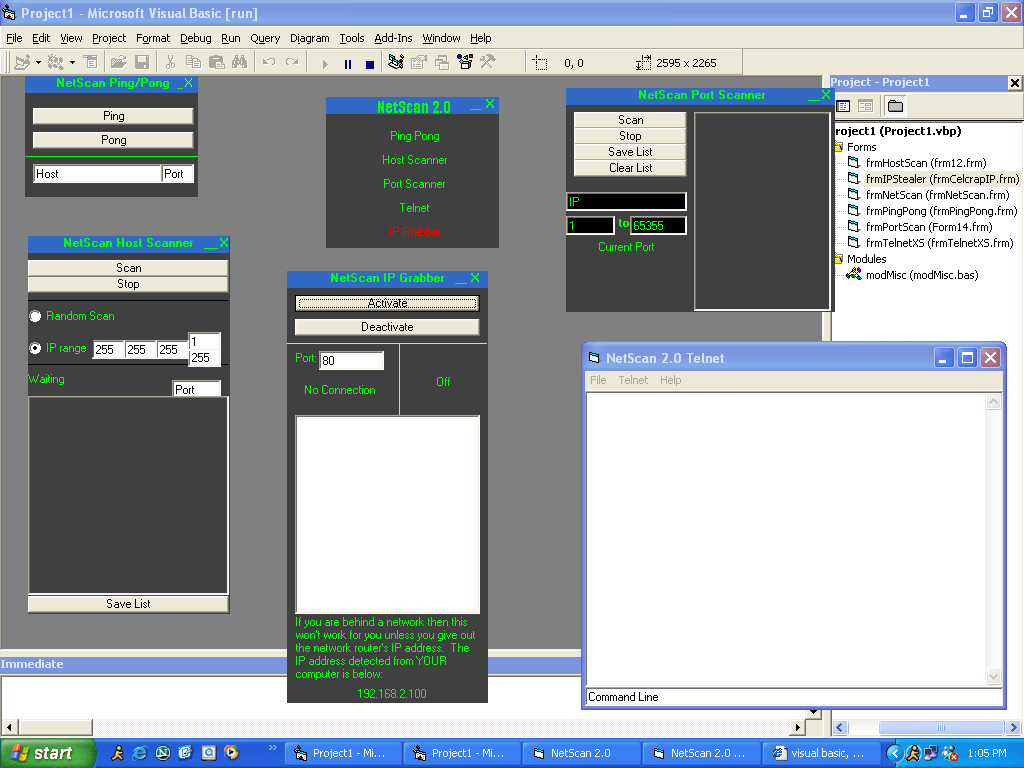Open the Project Explorer from the toolbar
This screenshot has height=768, width=1024.
pyautogui.click(x=396, y=63)
